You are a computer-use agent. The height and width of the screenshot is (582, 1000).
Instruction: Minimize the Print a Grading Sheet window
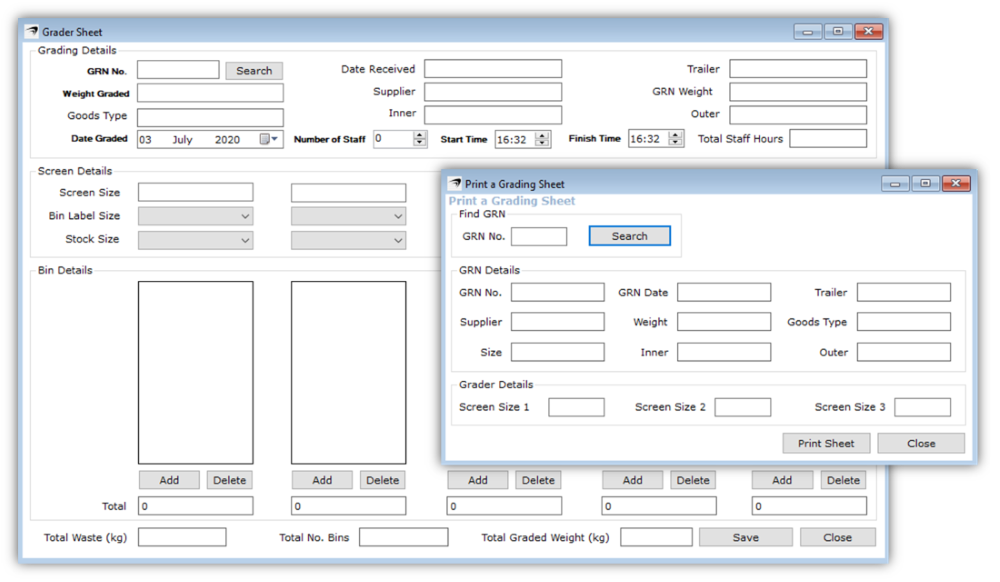[x=895, y=184]
